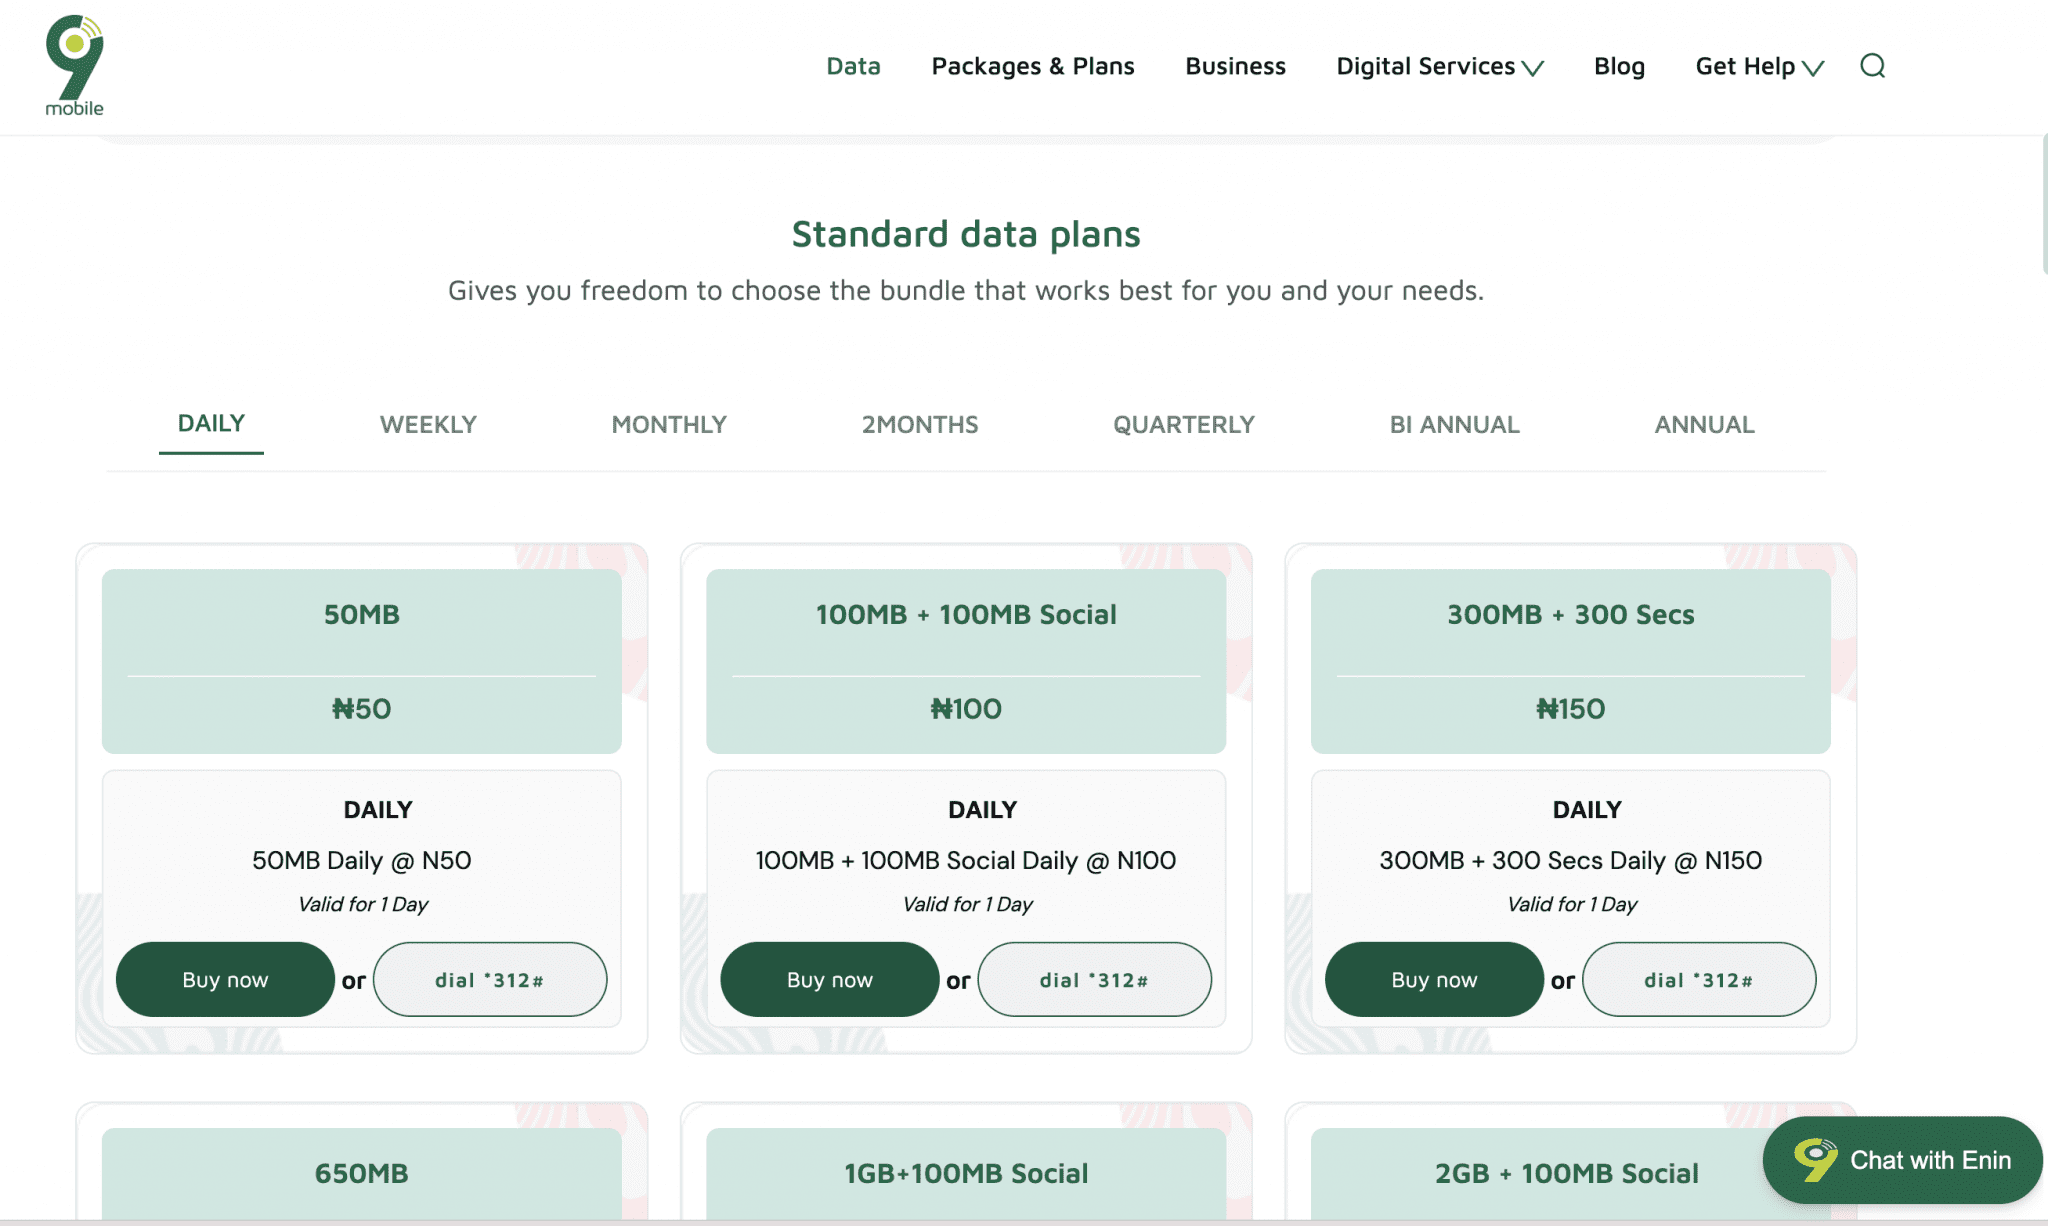Image resolution: width=2048 pixels, height=1226 pixels.
Task: Open the Digital Services chevron arrow
Action: coord(1534,70)
